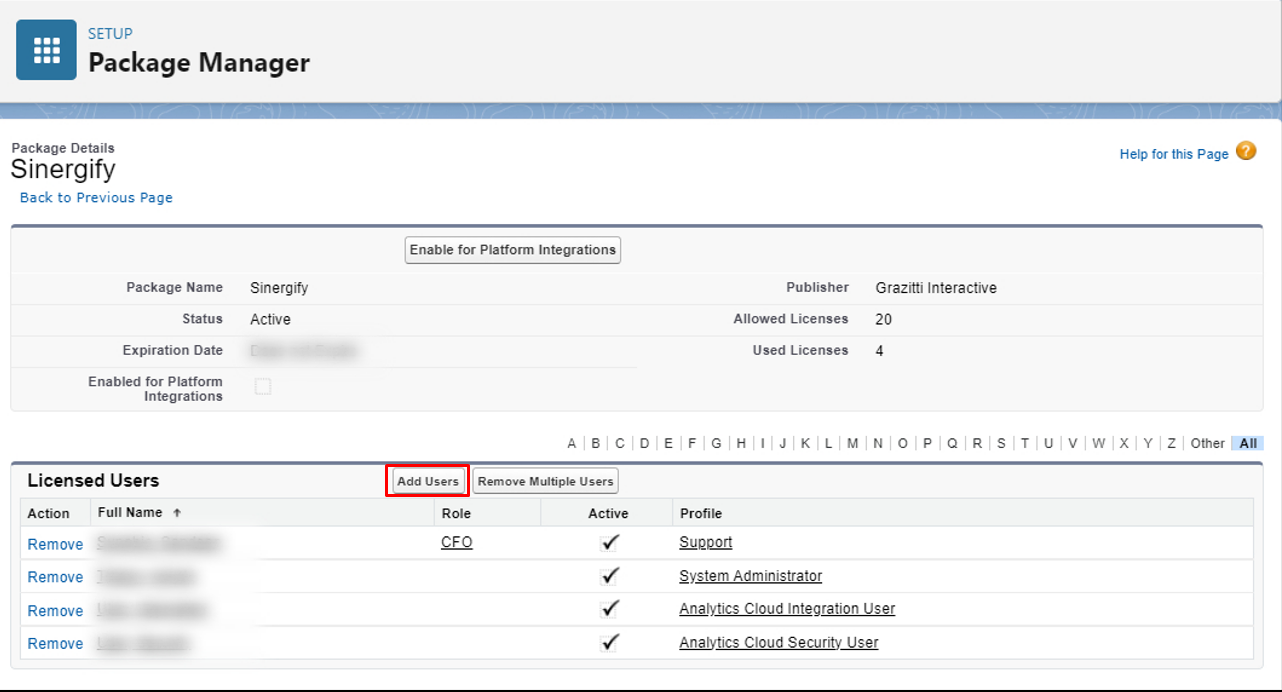Image resolution: width=1282 pixels, height=692 pixels.
Task: Open the CFO role link
Action: (457, 542)
